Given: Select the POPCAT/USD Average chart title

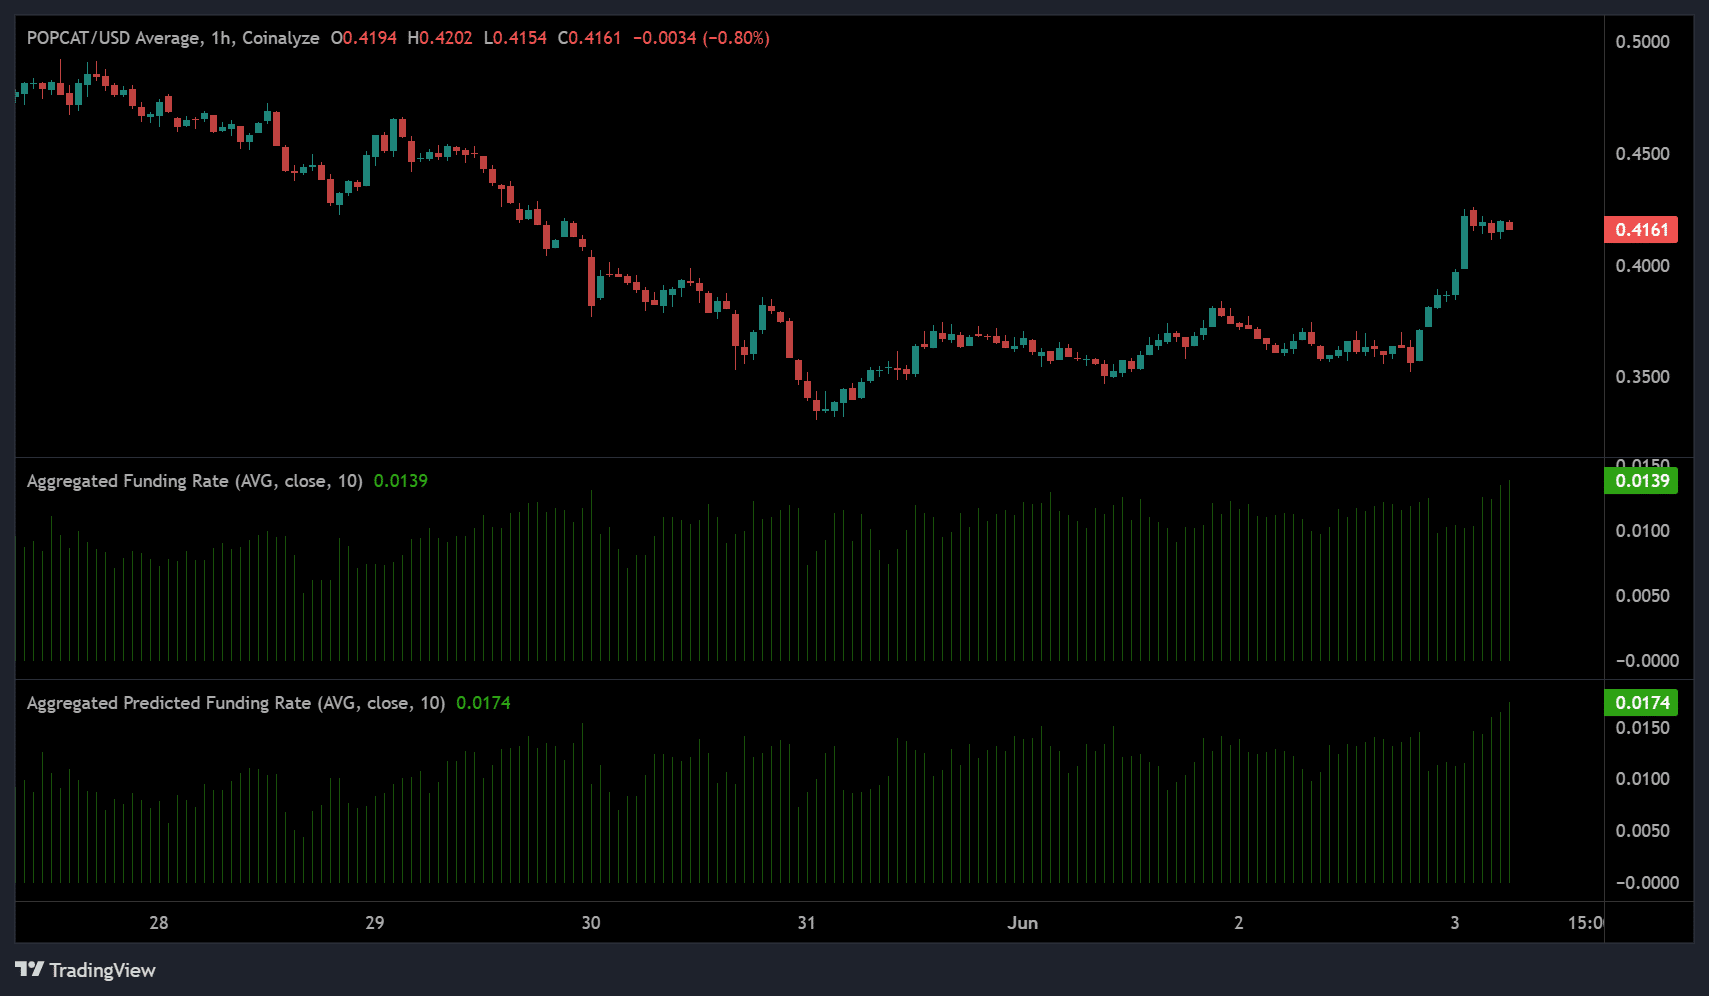Looking at the screenshot, I should point(113,38).
